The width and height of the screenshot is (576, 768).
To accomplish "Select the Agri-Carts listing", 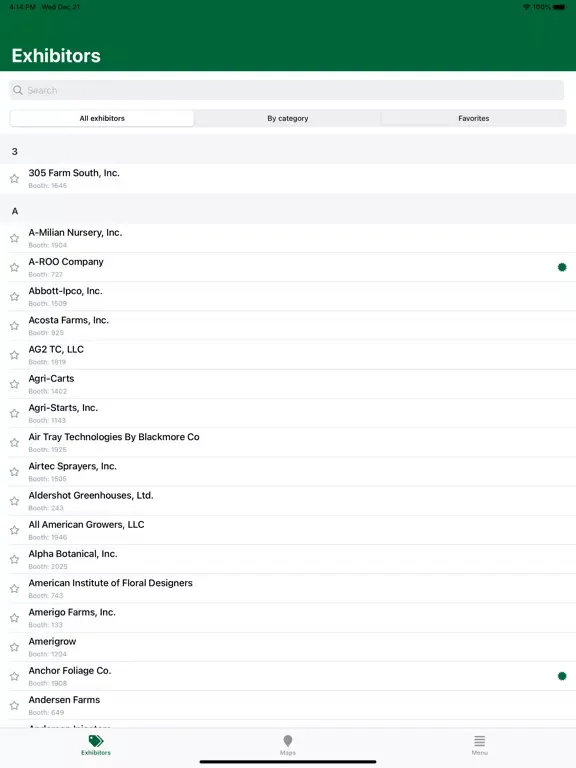I will click(x=288, y=384).
